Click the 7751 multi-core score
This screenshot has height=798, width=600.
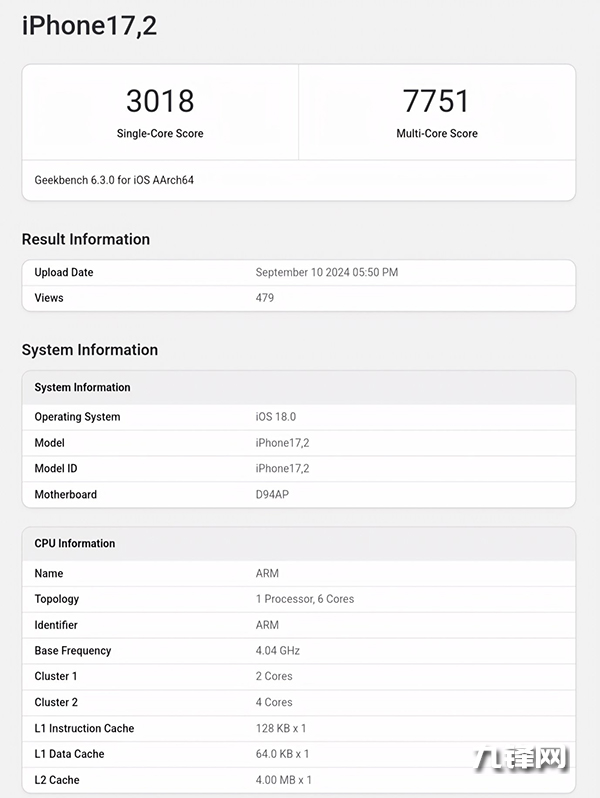pos(436,101)
